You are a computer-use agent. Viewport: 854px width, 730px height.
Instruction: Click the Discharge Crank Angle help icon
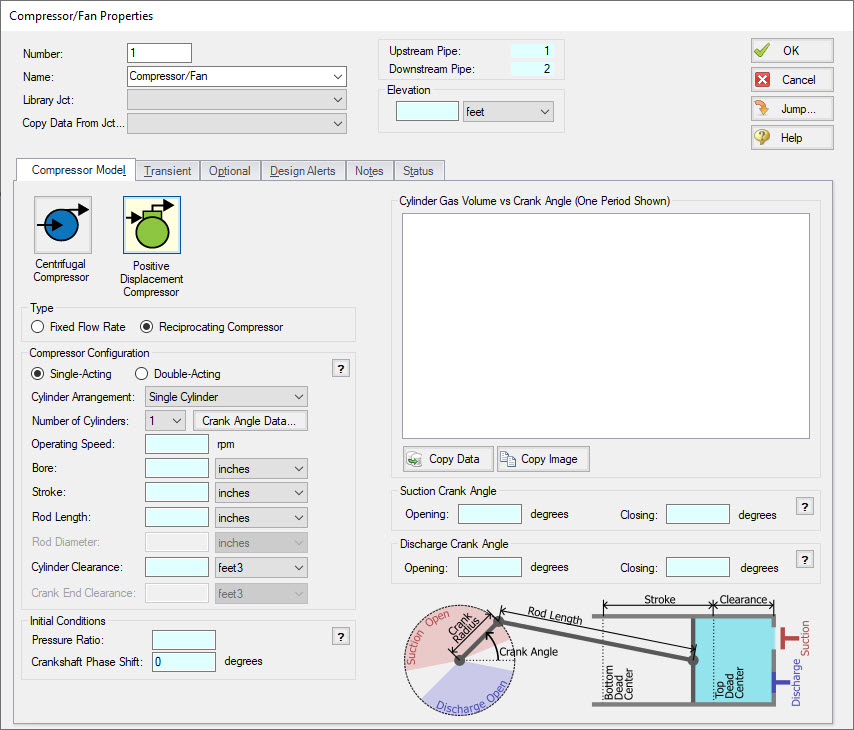804,560
